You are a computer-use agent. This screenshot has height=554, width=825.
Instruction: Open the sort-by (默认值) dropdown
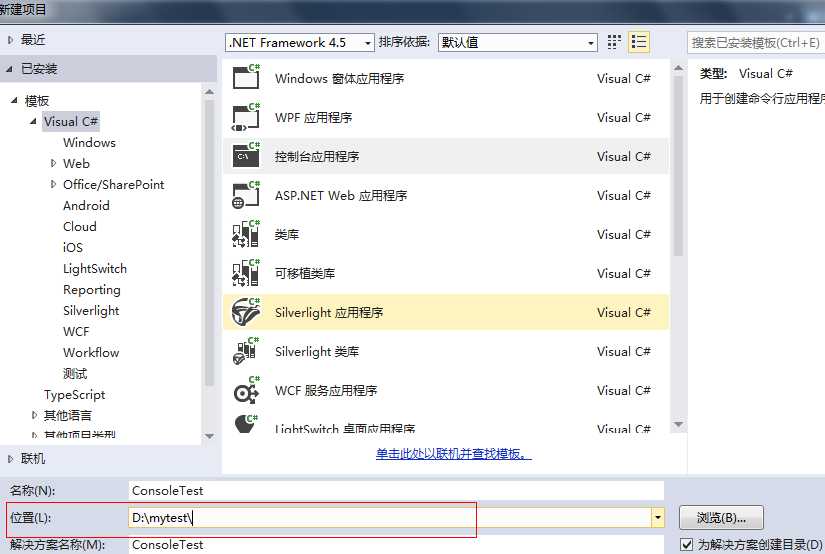click(591, 43)
